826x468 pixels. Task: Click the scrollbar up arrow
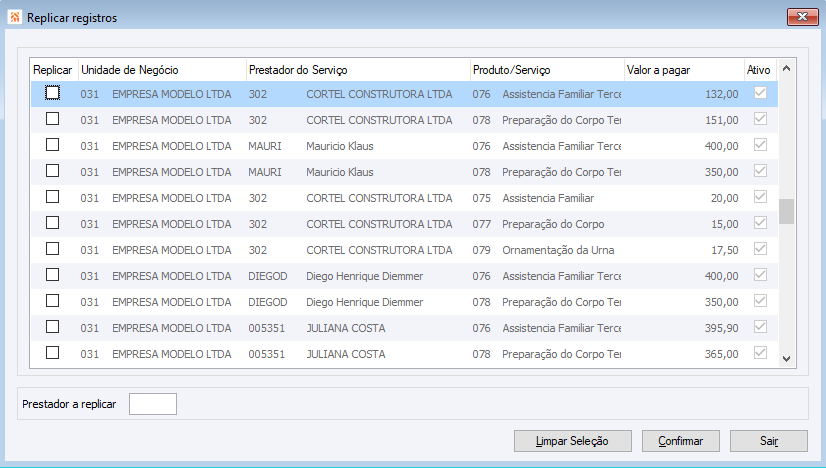[786, 69]
